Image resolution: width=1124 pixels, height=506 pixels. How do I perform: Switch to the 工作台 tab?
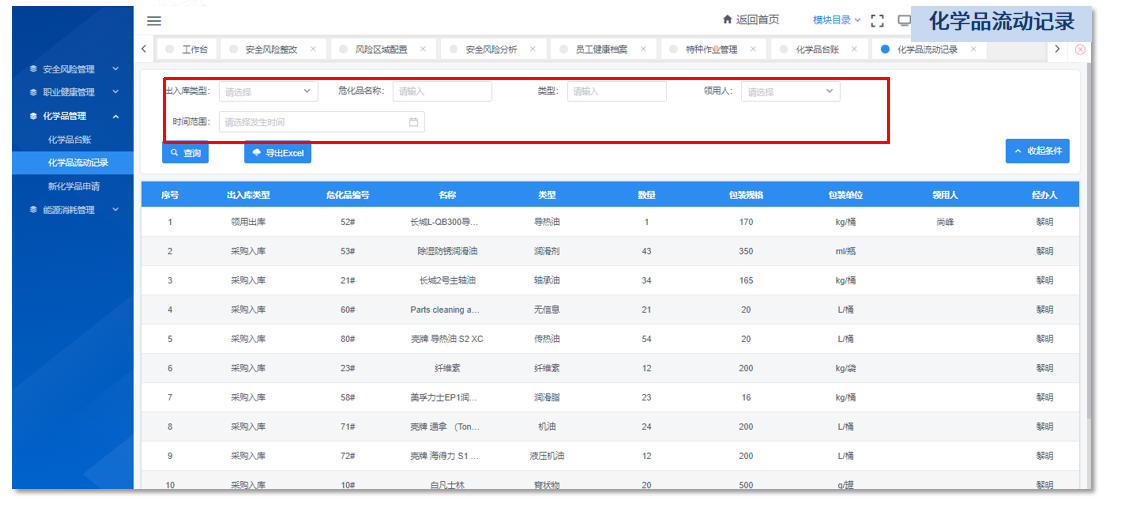195,49
